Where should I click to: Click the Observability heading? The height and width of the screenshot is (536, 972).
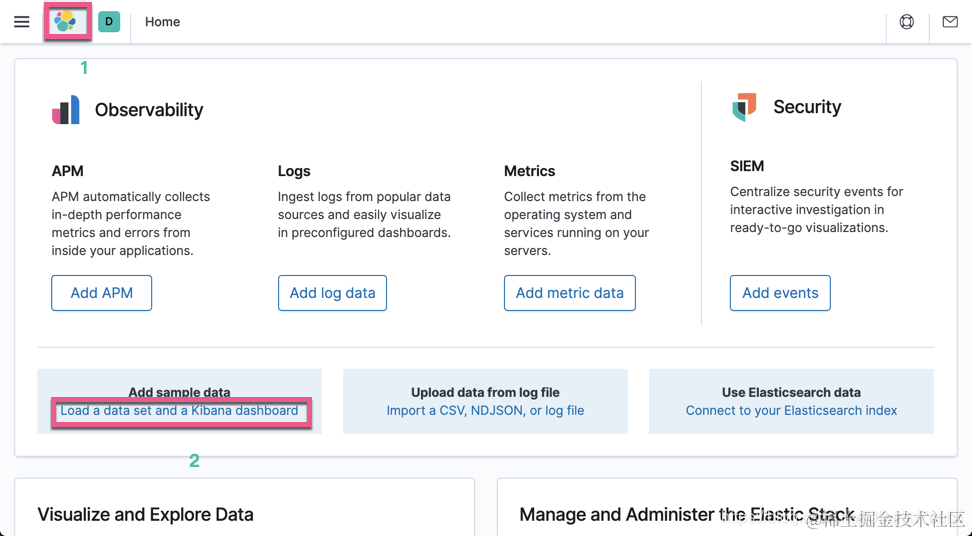pos(149,110)
